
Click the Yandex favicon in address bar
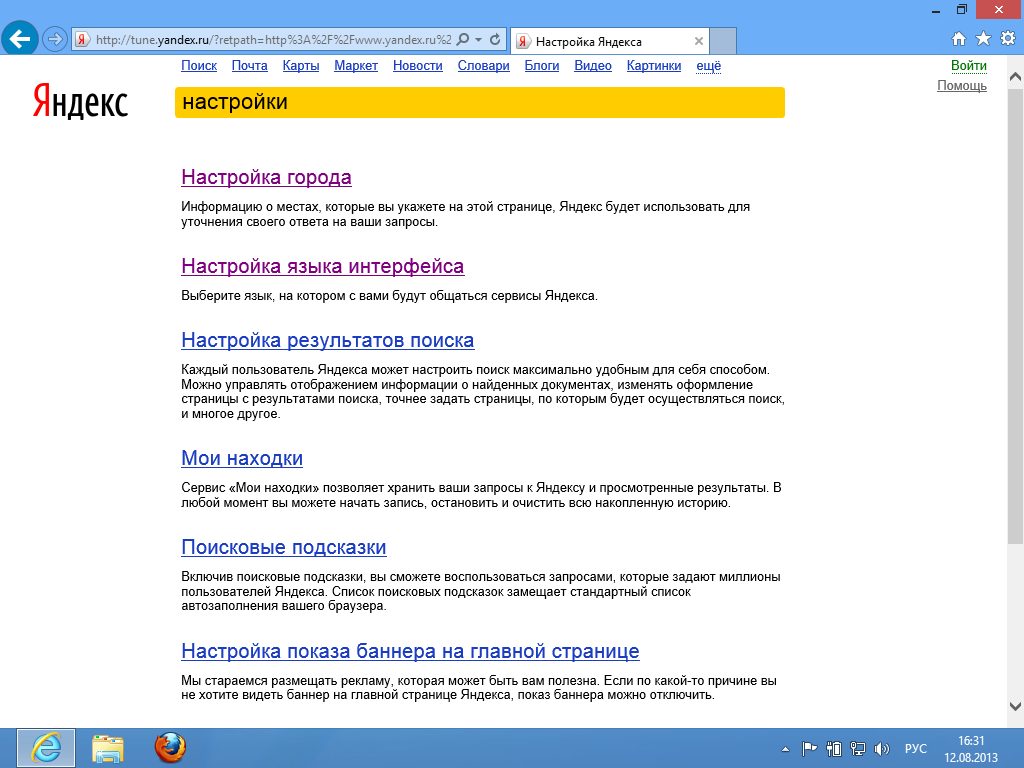click(82, 40)
